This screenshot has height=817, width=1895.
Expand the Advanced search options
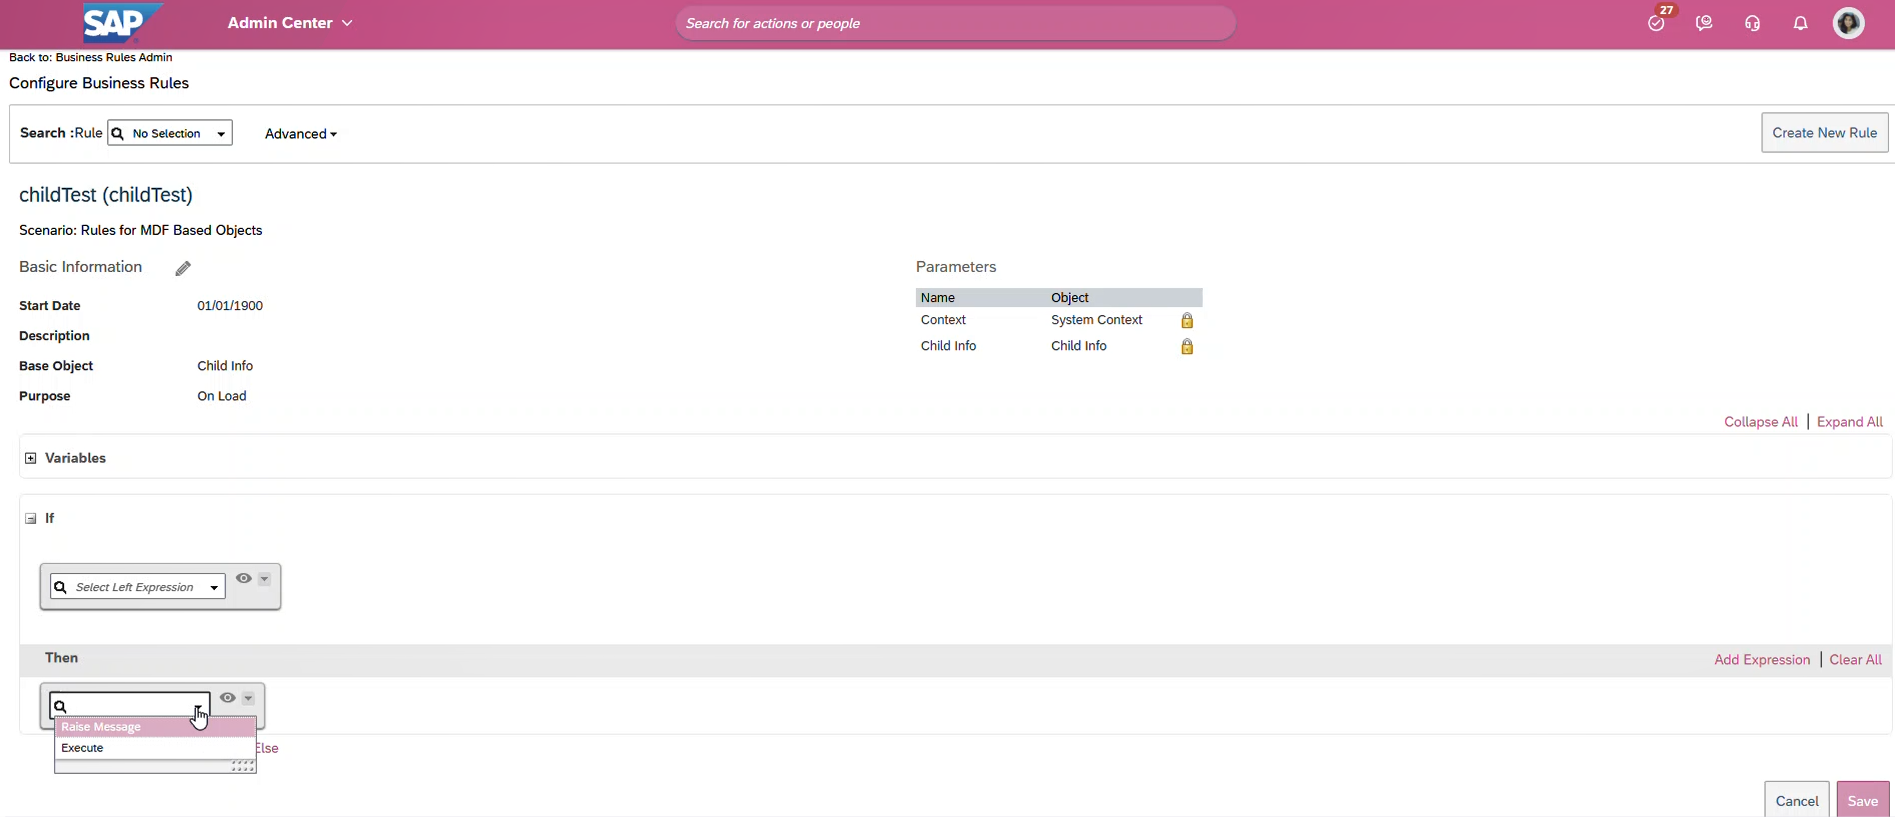point(301,134)
